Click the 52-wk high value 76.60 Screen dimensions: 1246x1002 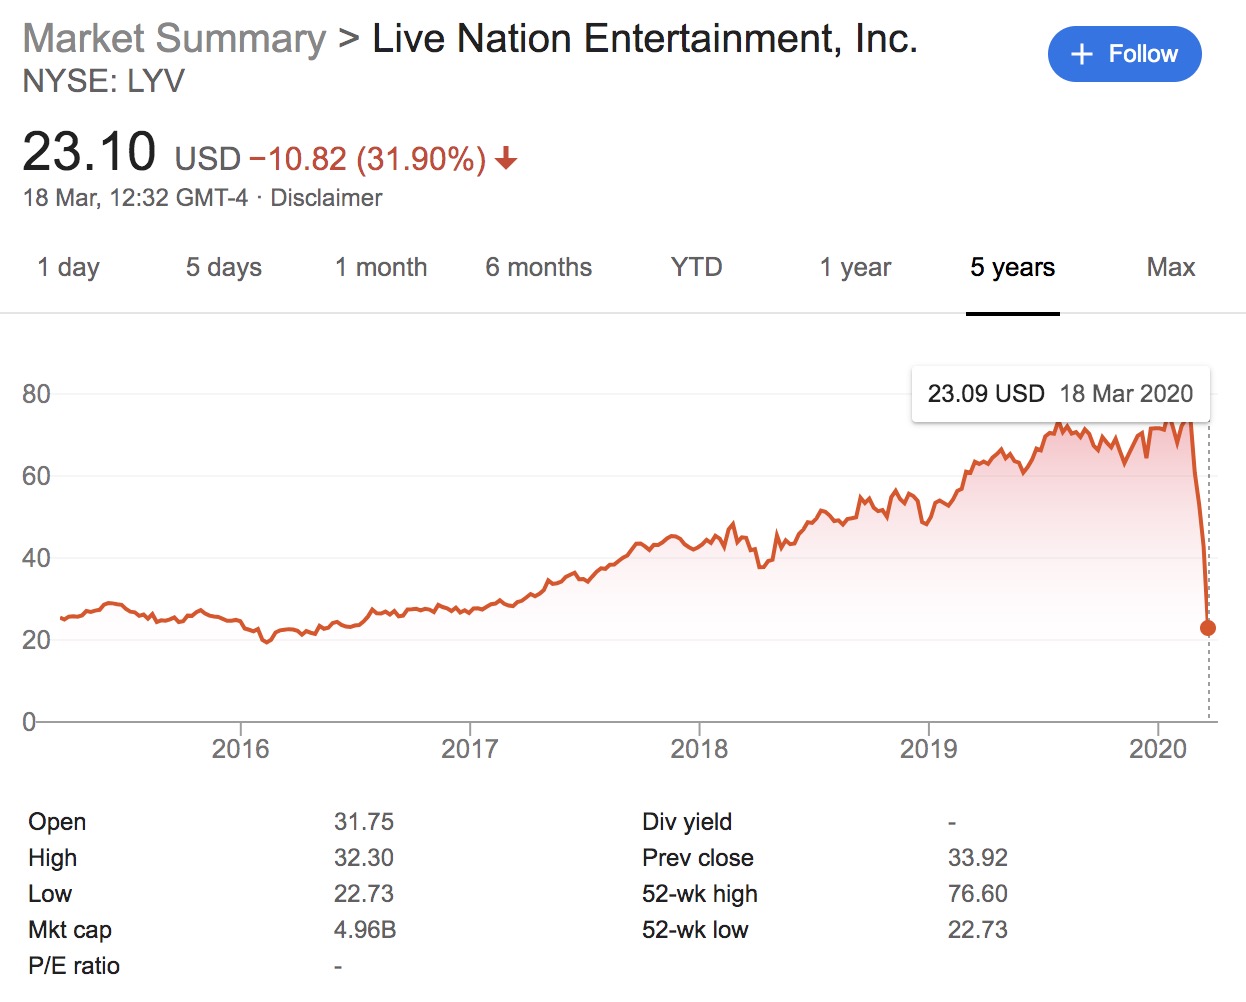click(977, 894)
